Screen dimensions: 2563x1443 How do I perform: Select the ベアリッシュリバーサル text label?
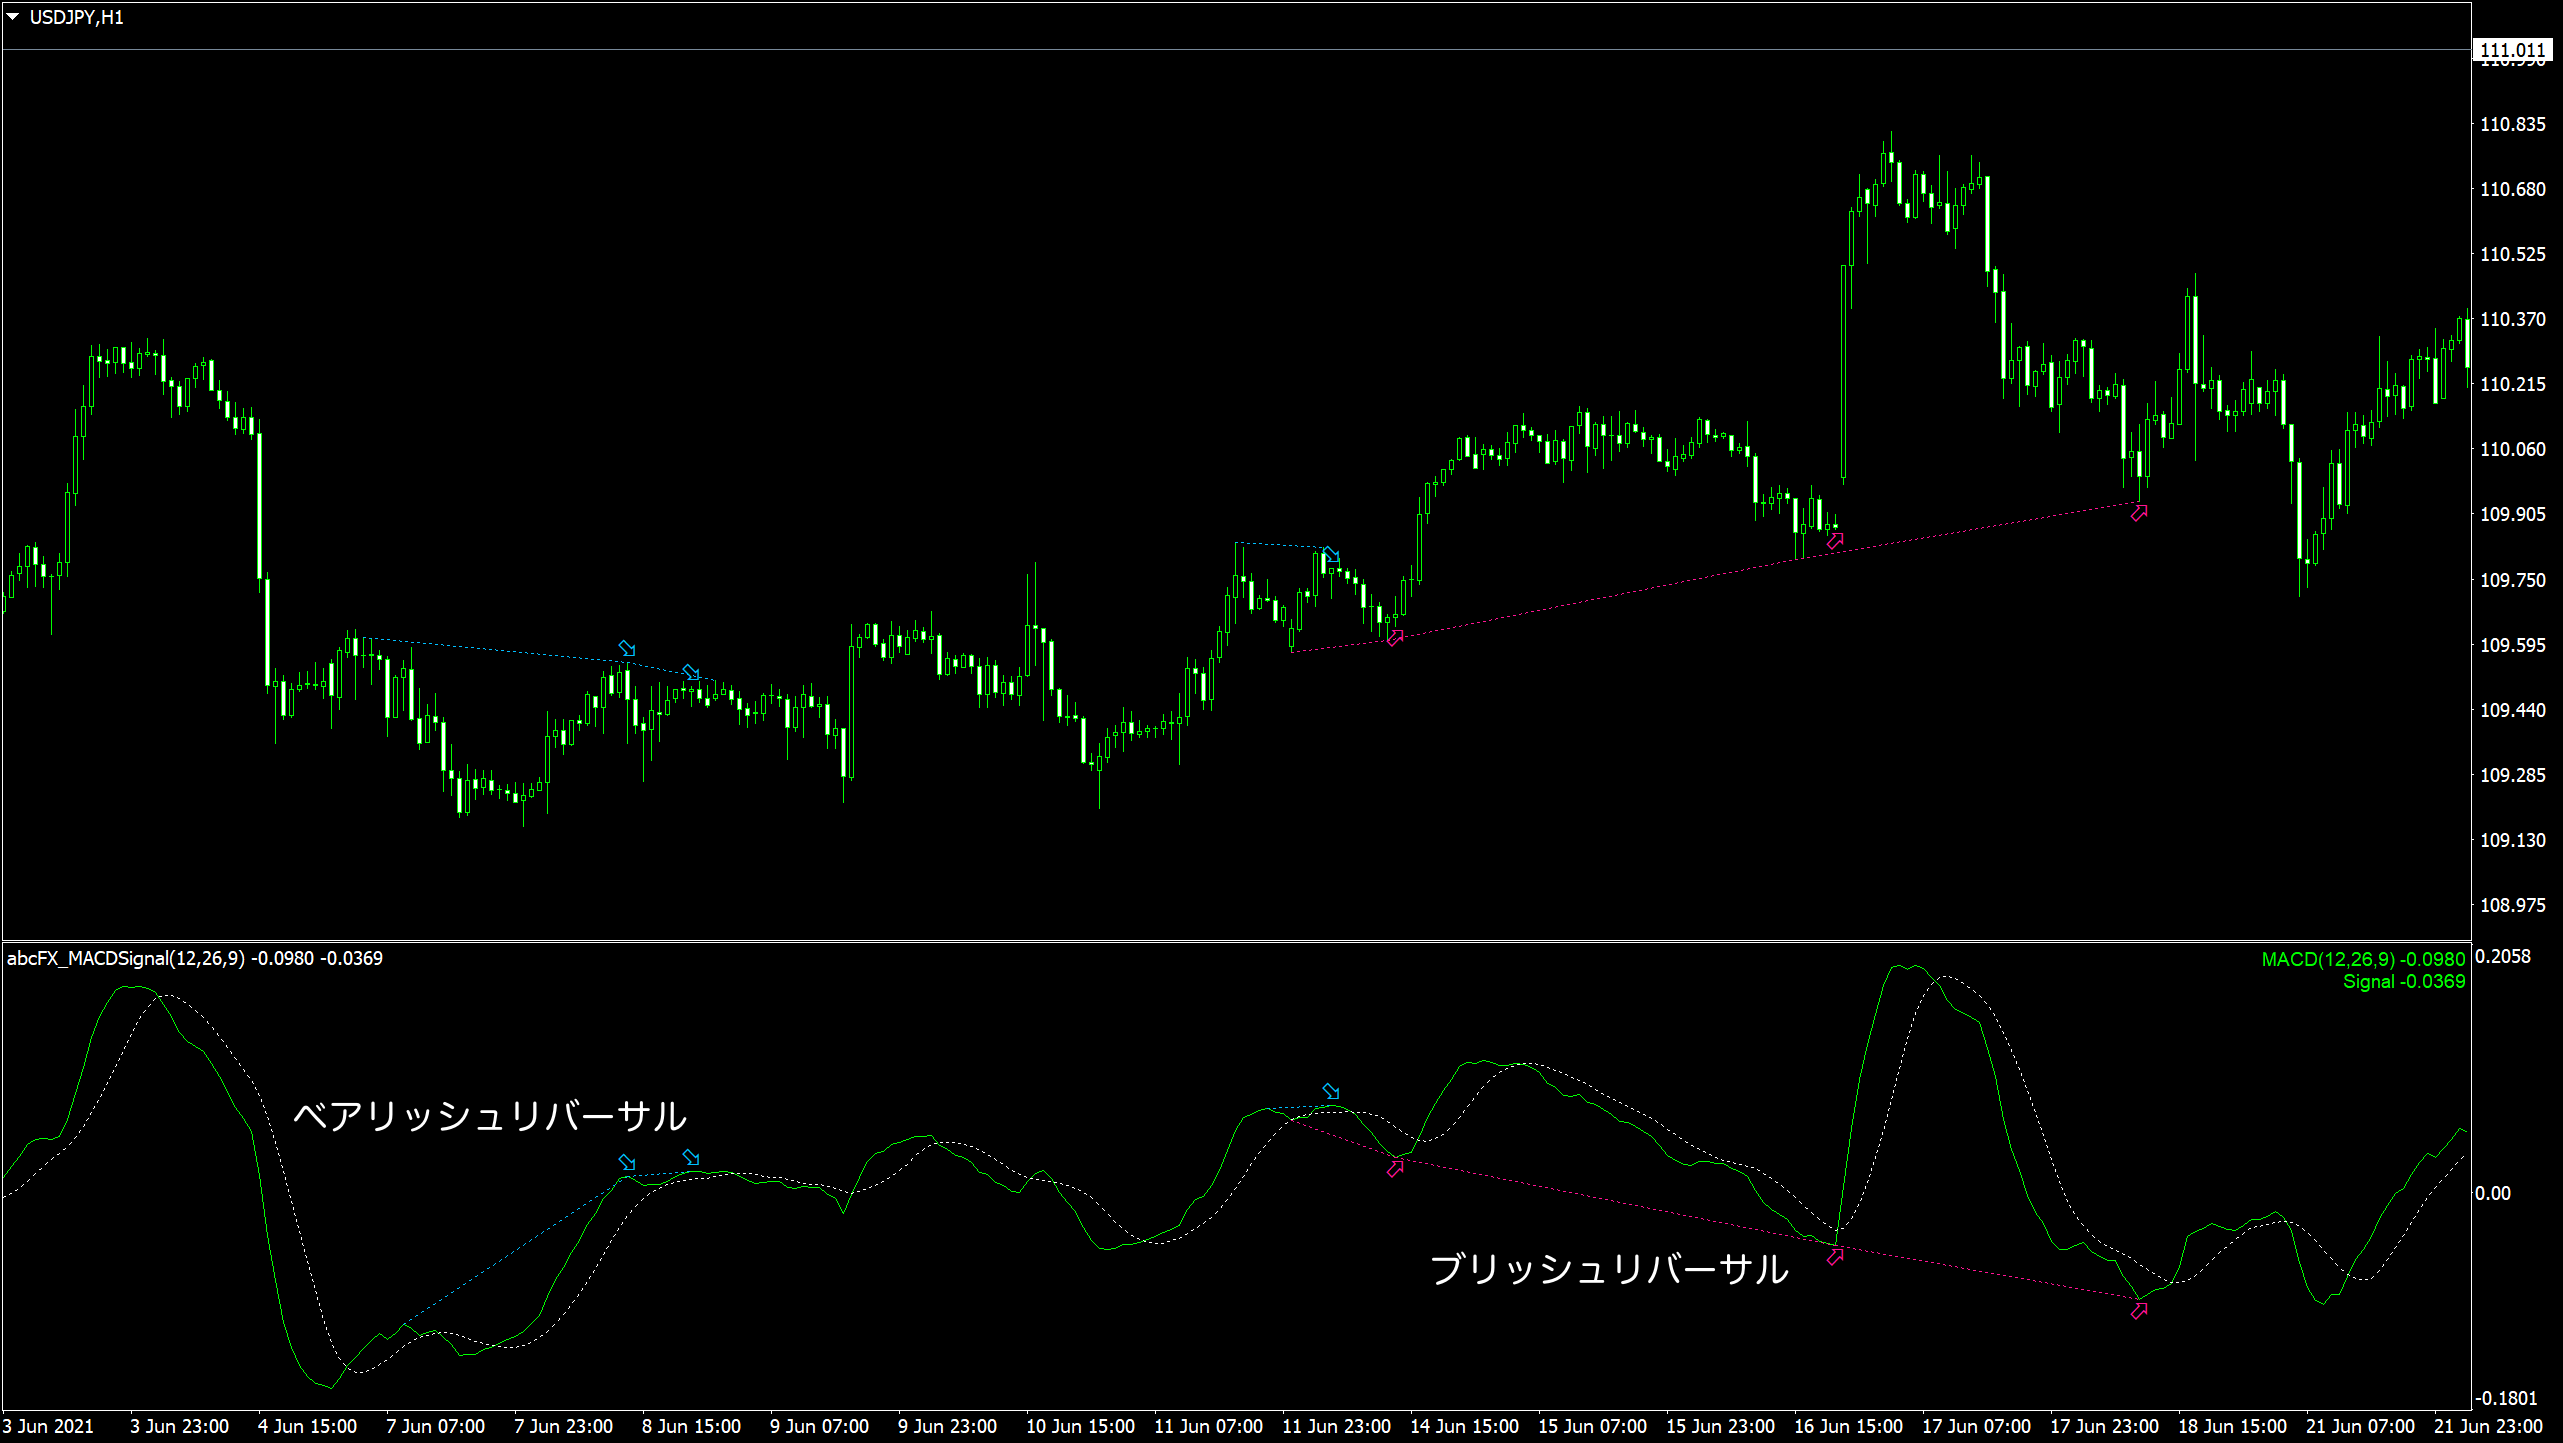pyautogui.click(x=490, y=1115)
